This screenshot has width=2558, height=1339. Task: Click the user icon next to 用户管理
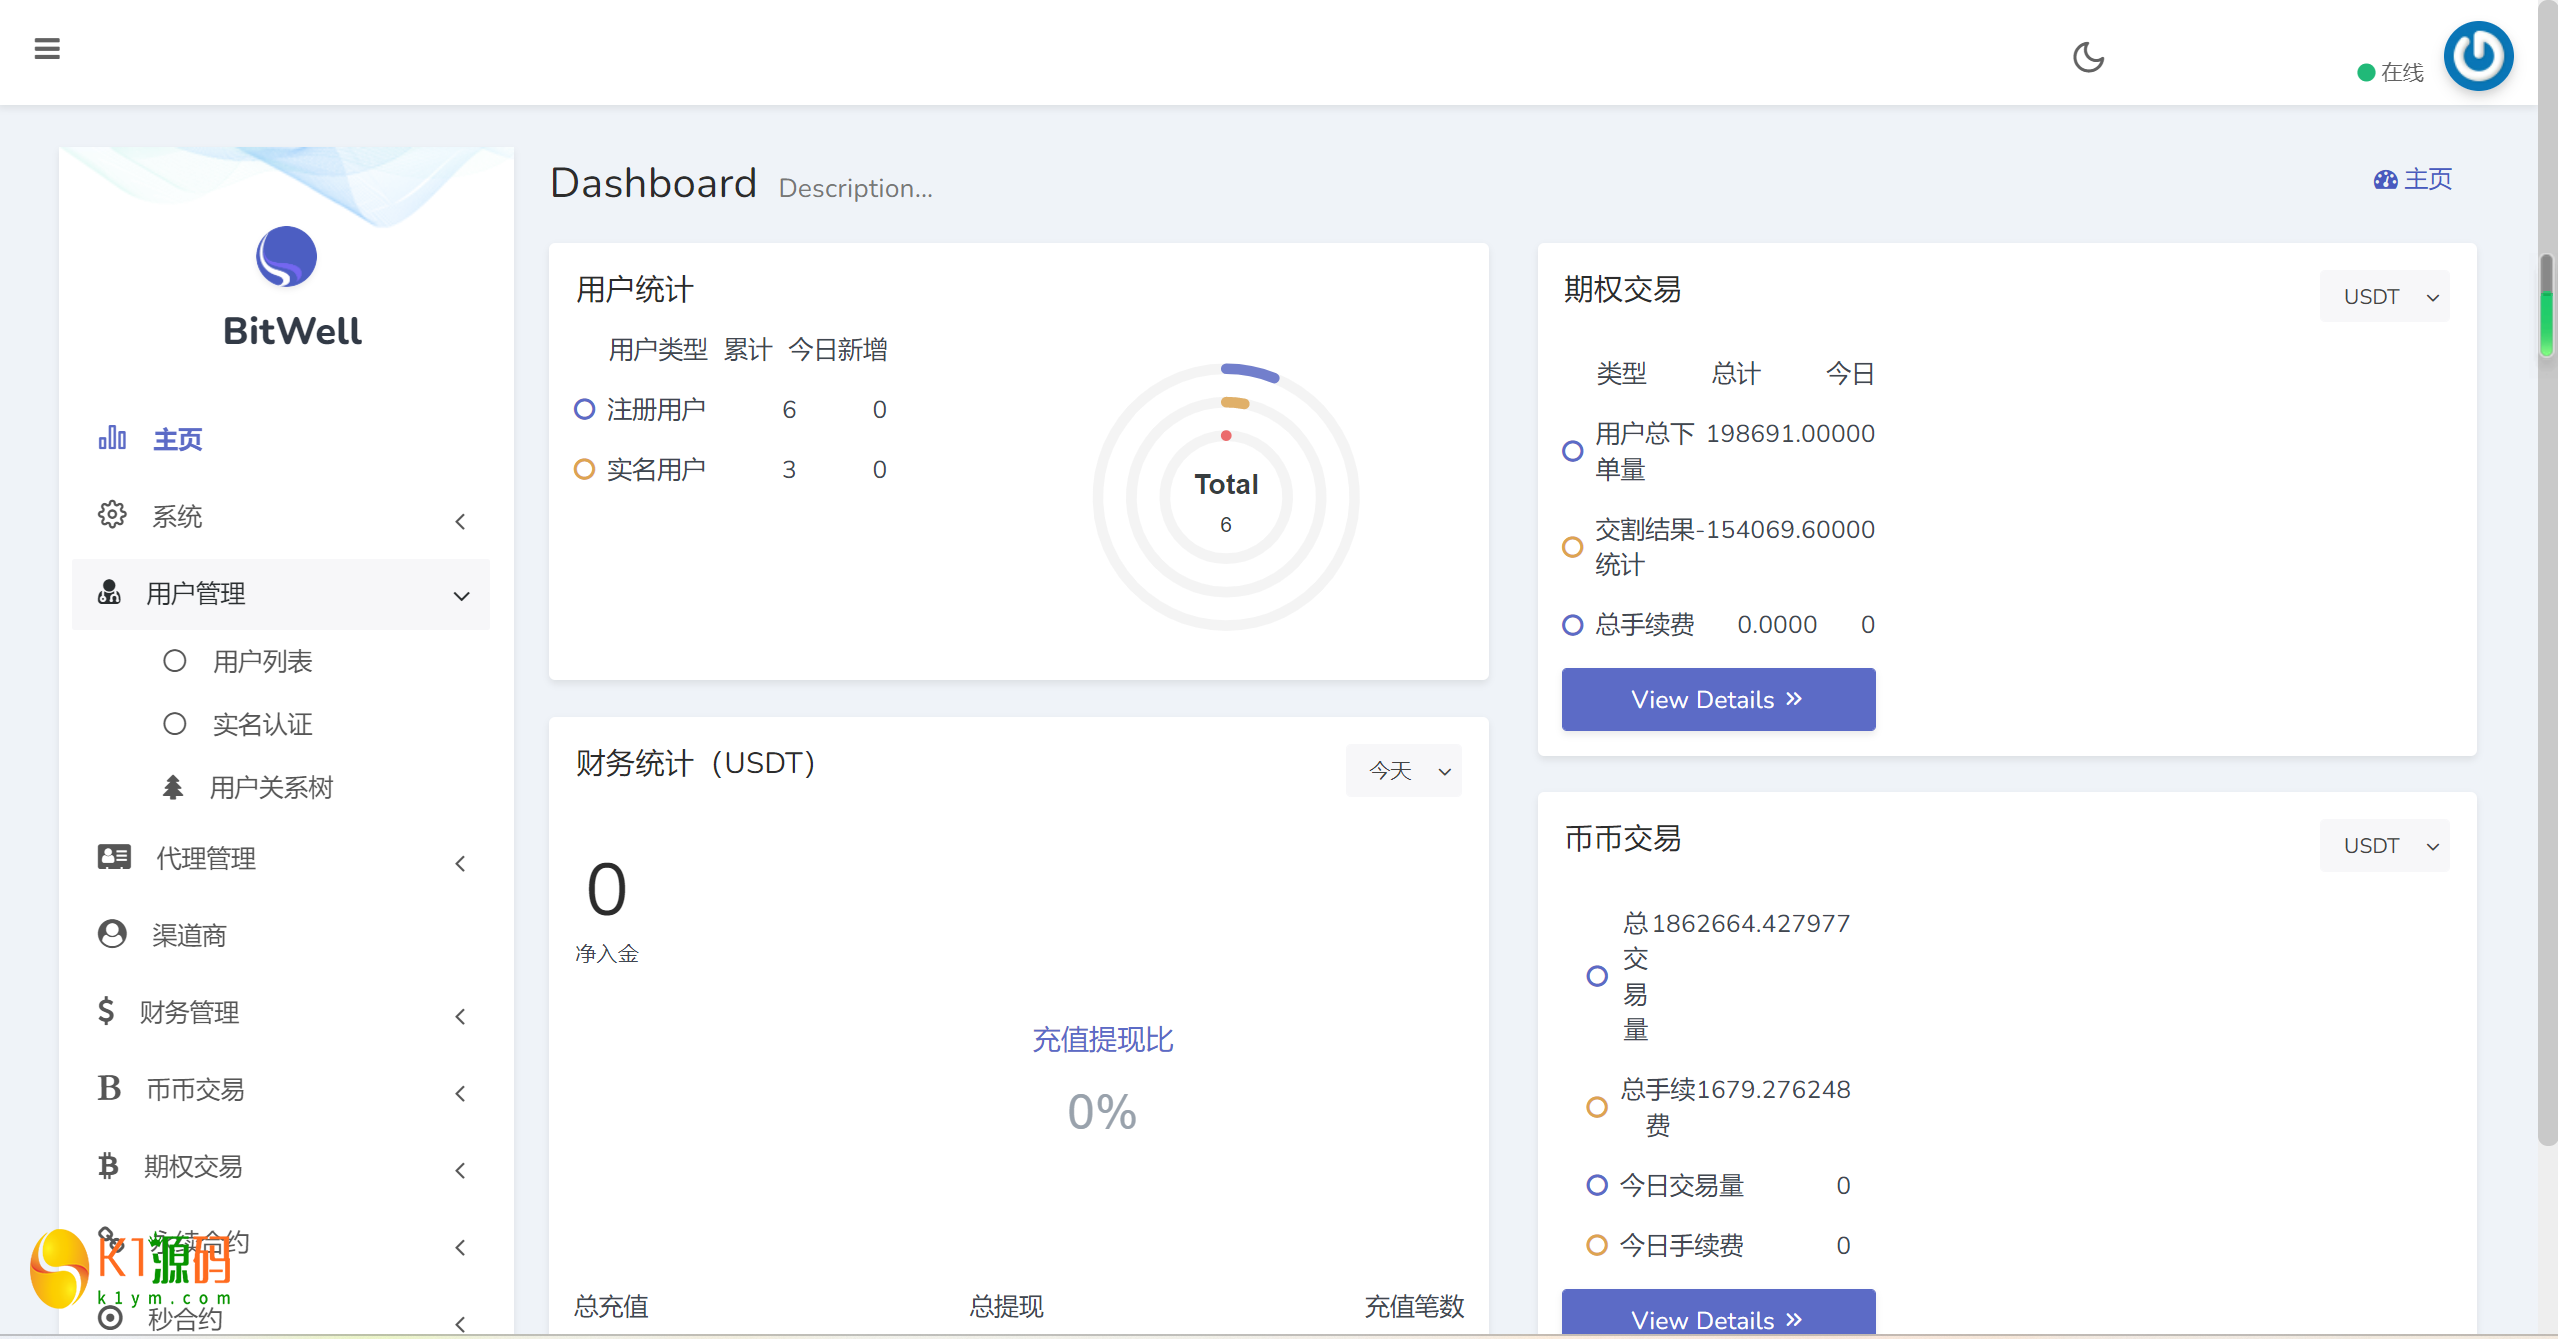pyautogui.click(x=109, y=592)
